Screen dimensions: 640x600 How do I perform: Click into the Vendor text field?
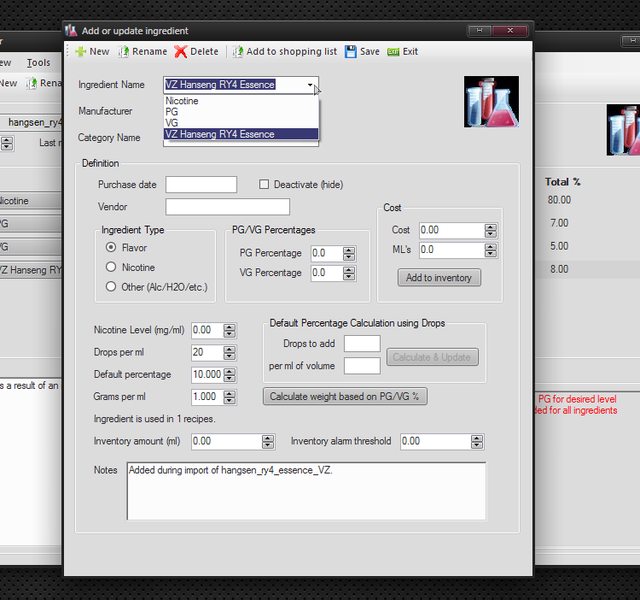click(x=227, y=207)
